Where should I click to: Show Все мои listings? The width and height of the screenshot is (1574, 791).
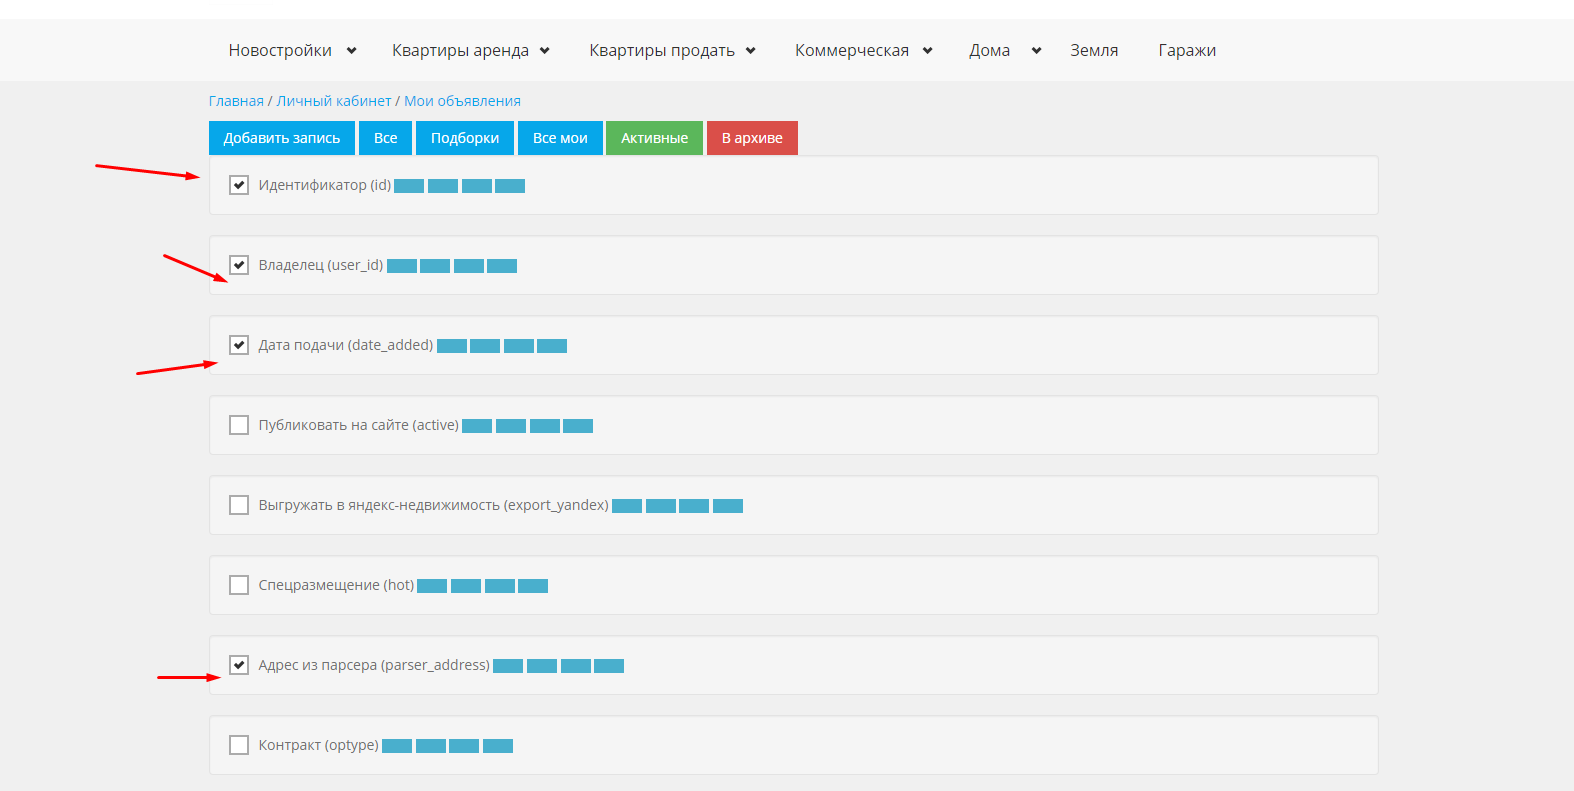pyautogui.click(x=560, y=138)
